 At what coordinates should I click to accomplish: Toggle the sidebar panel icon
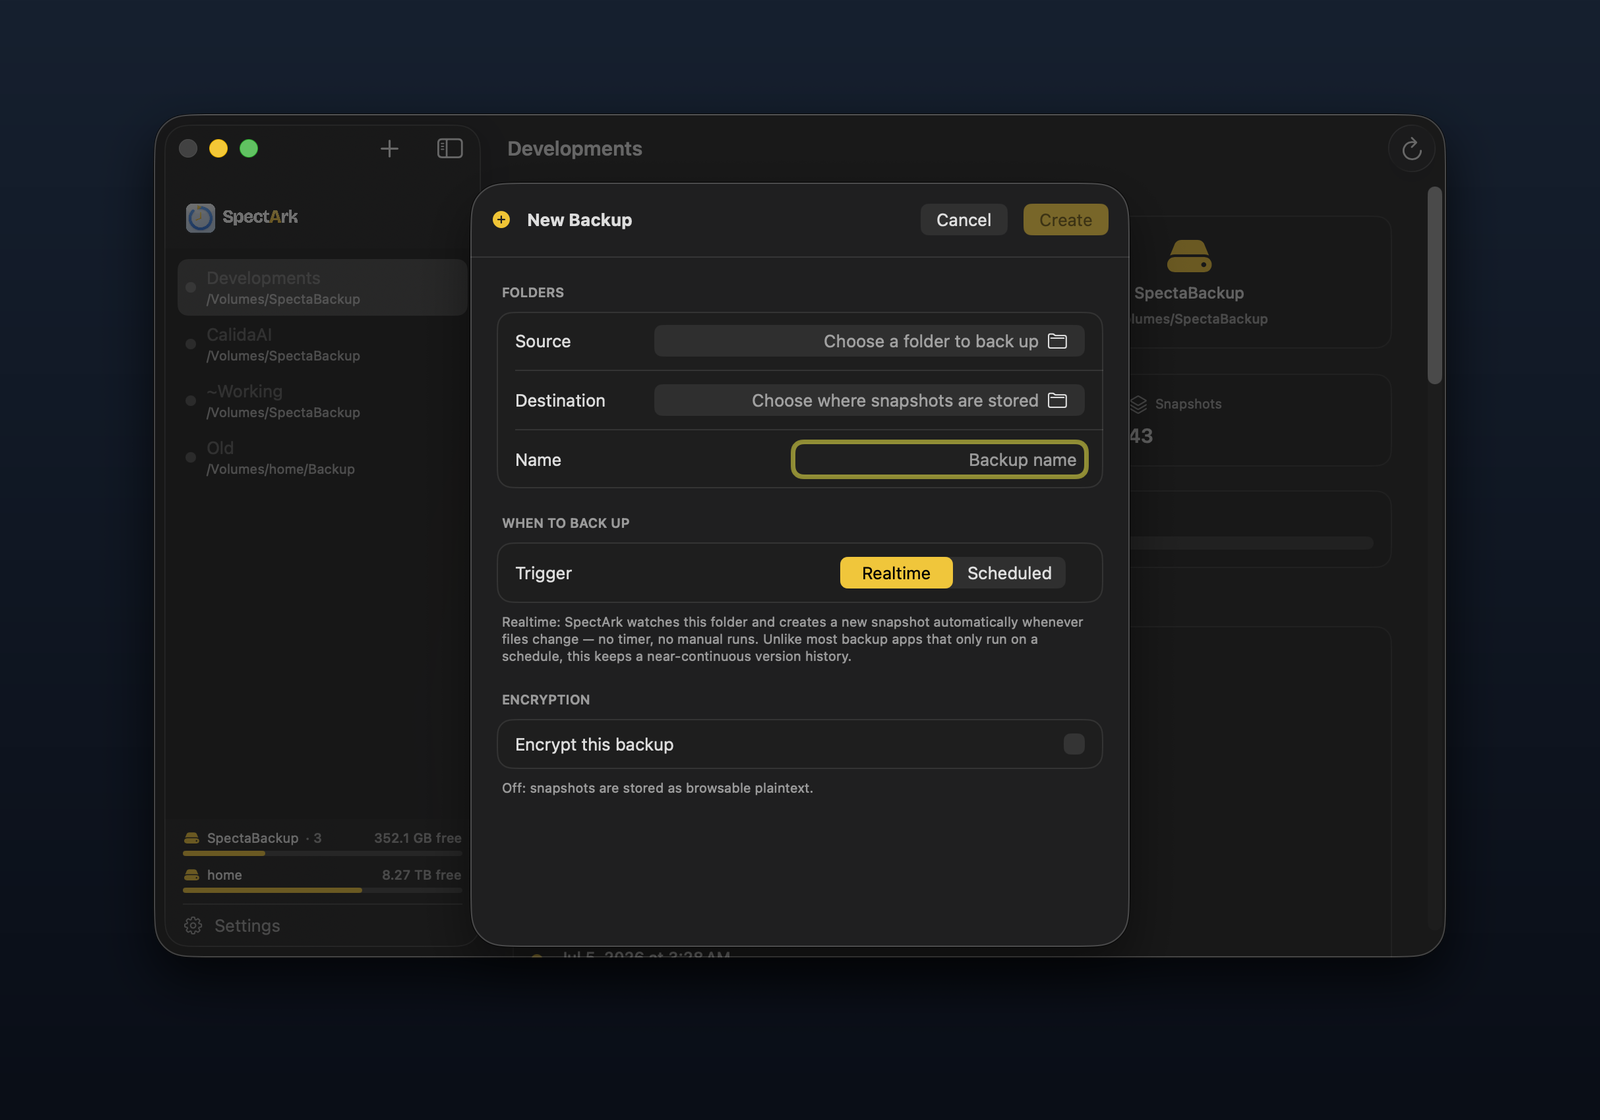point(450,149)
